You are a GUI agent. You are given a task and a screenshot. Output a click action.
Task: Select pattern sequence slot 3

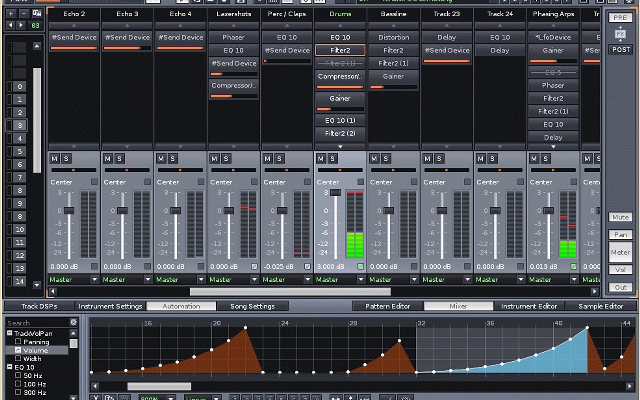pos(20,125)
